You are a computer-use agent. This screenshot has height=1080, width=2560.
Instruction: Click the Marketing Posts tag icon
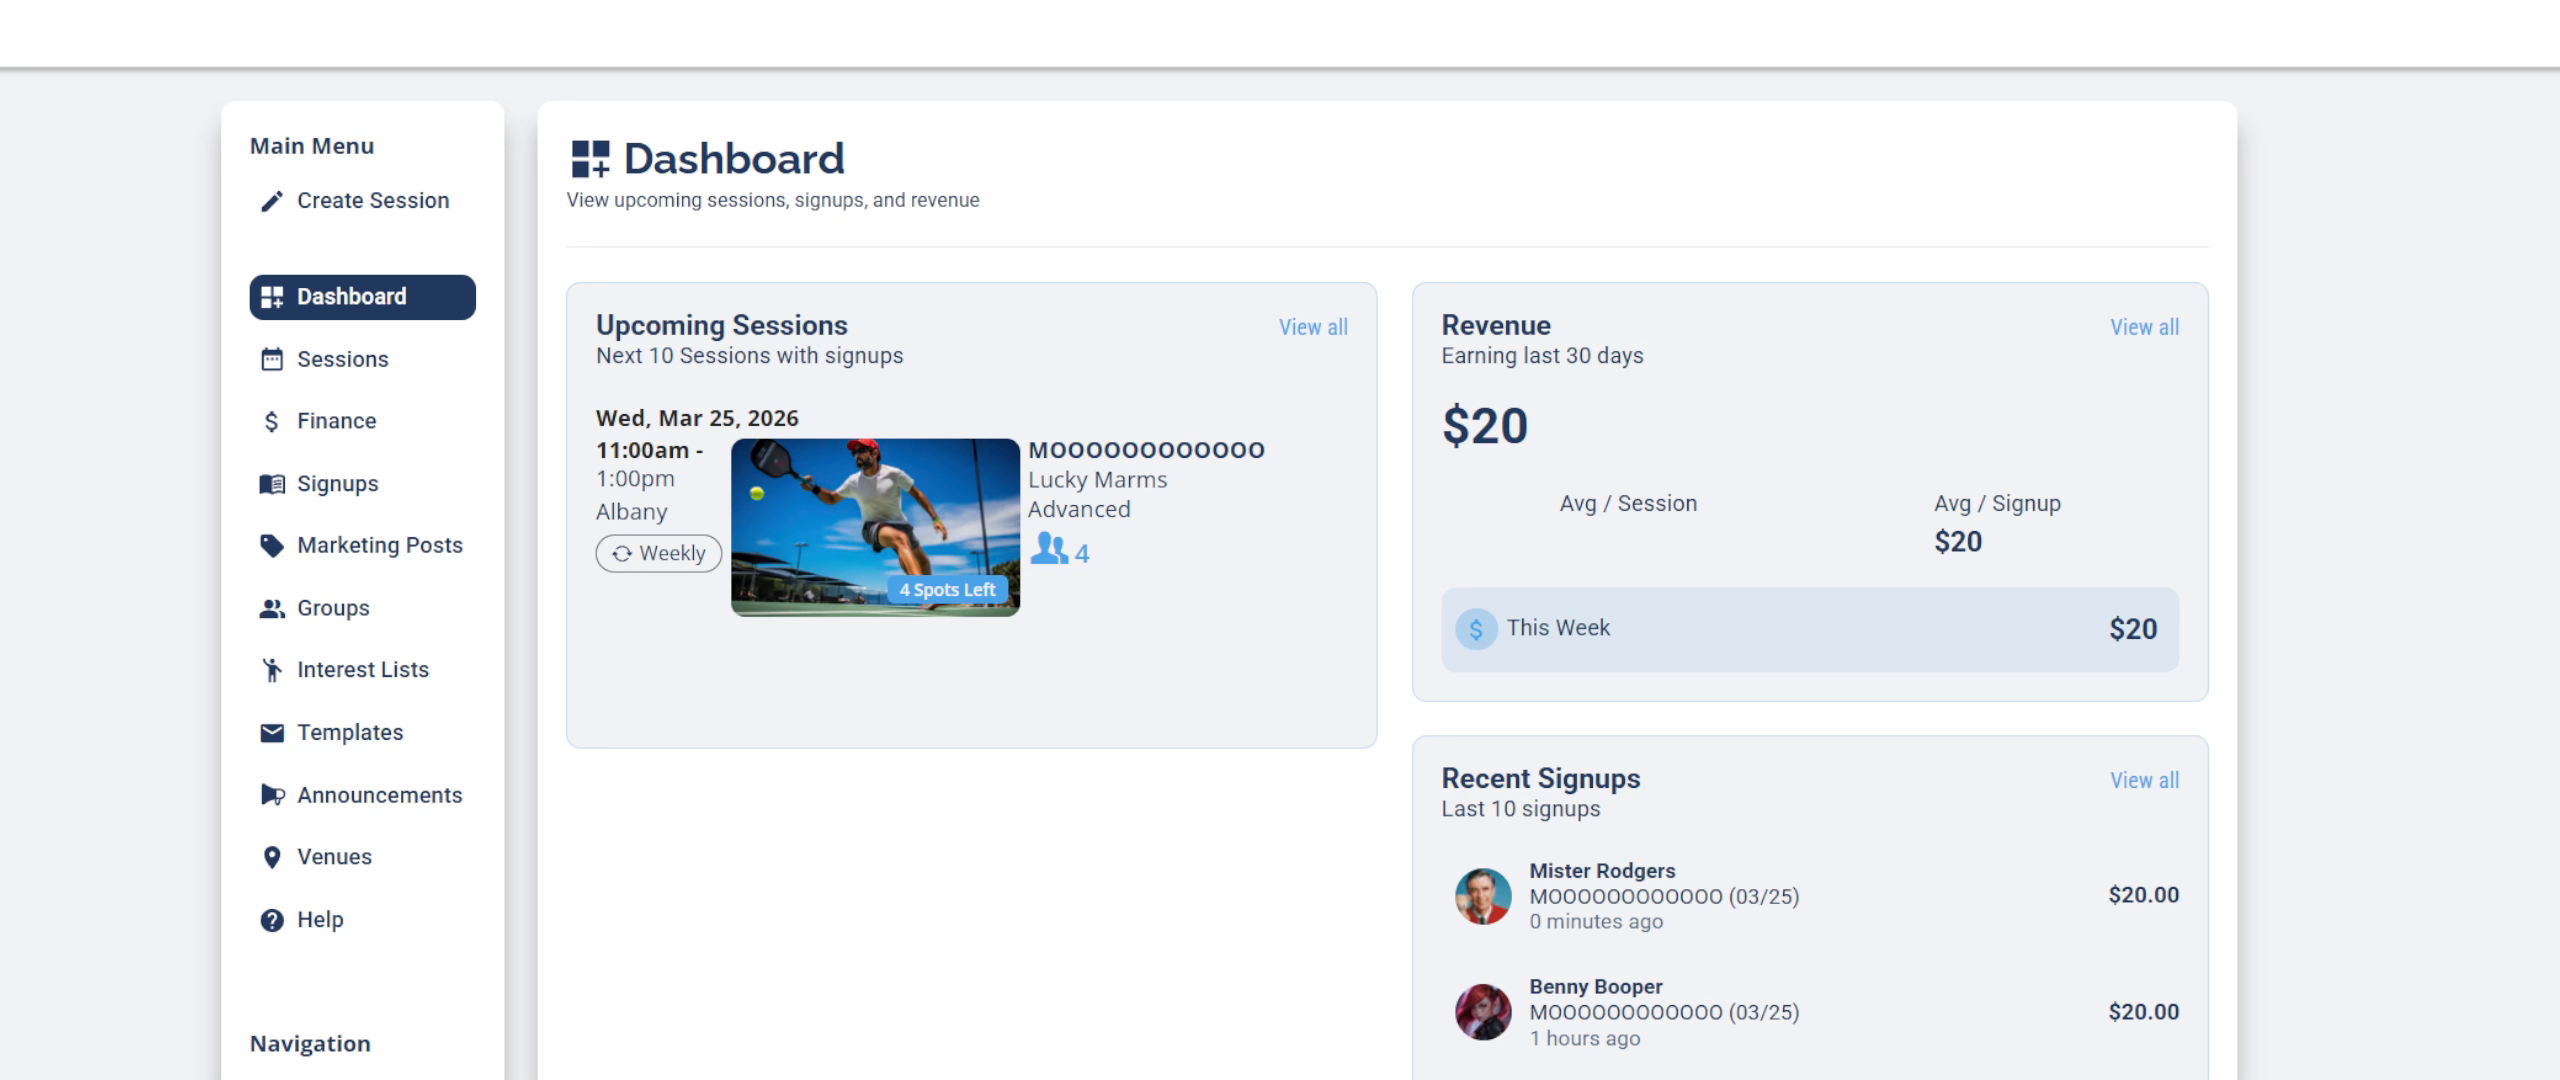(272, 546)
